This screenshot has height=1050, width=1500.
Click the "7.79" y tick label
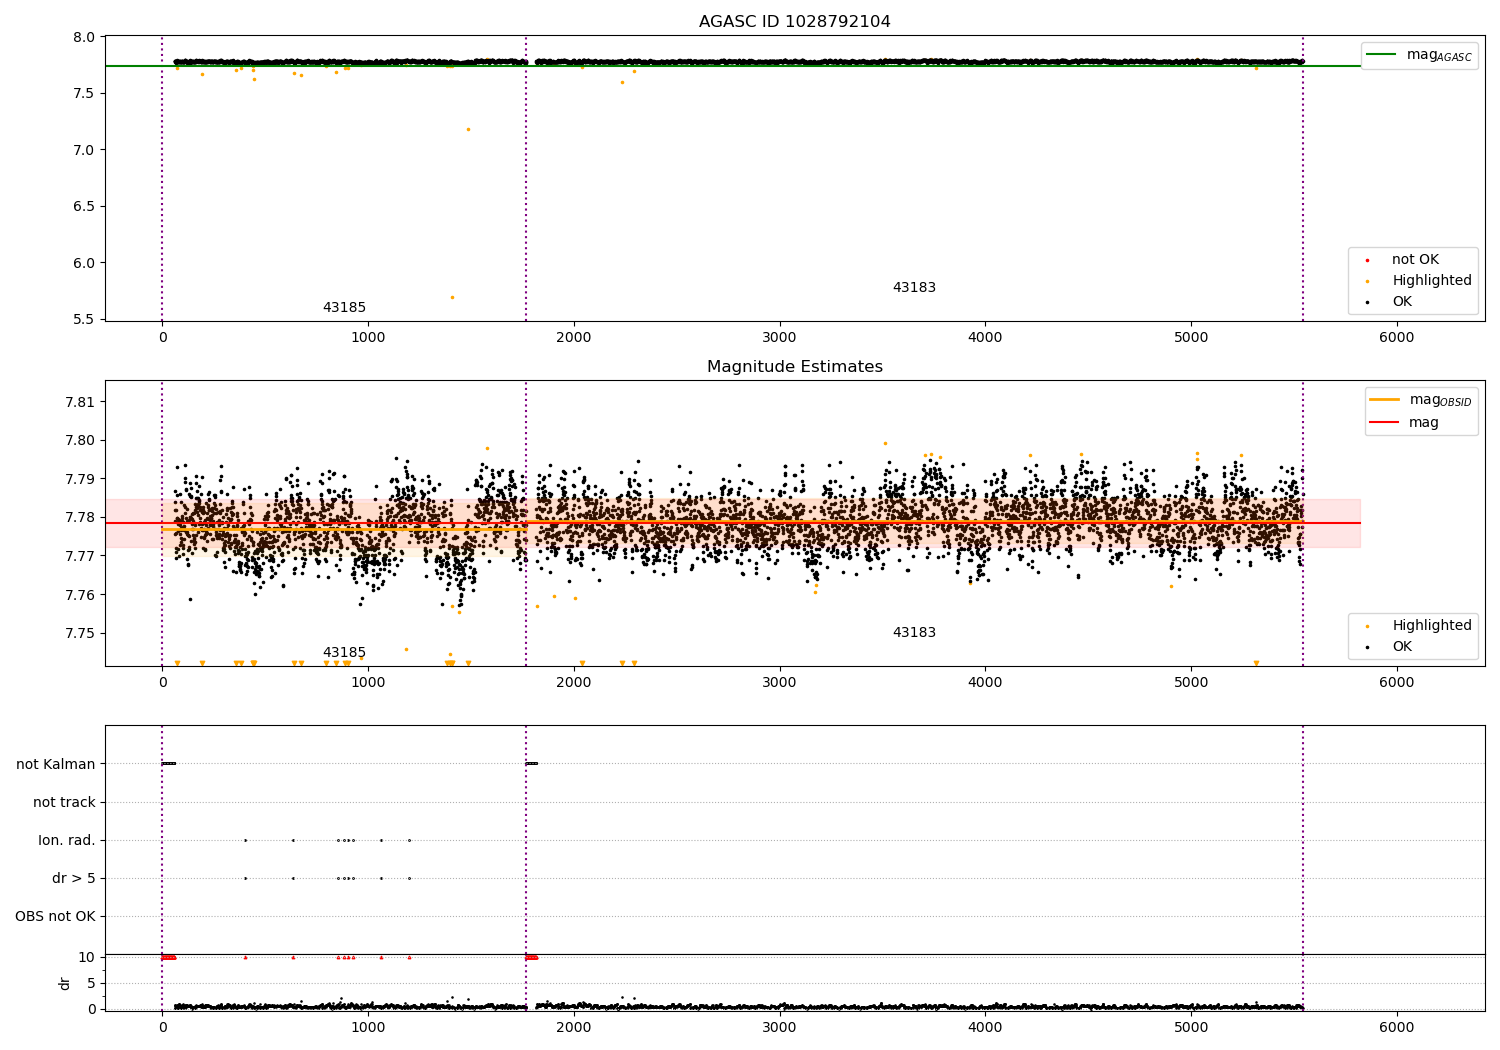(80, 479)
